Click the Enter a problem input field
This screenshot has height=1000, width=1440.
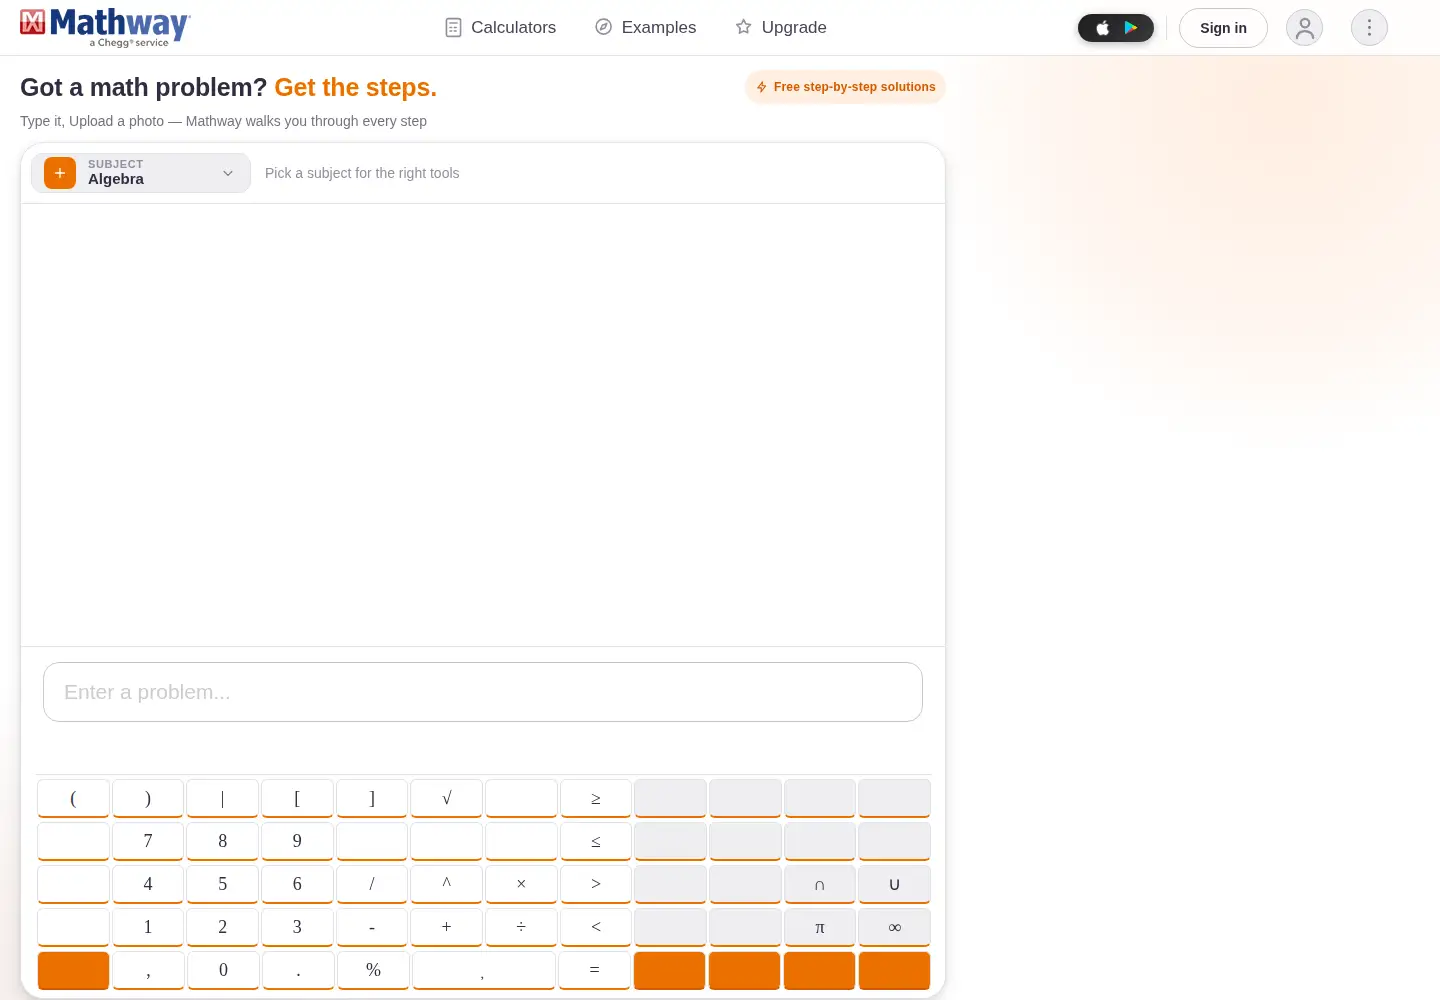(483, 692)
